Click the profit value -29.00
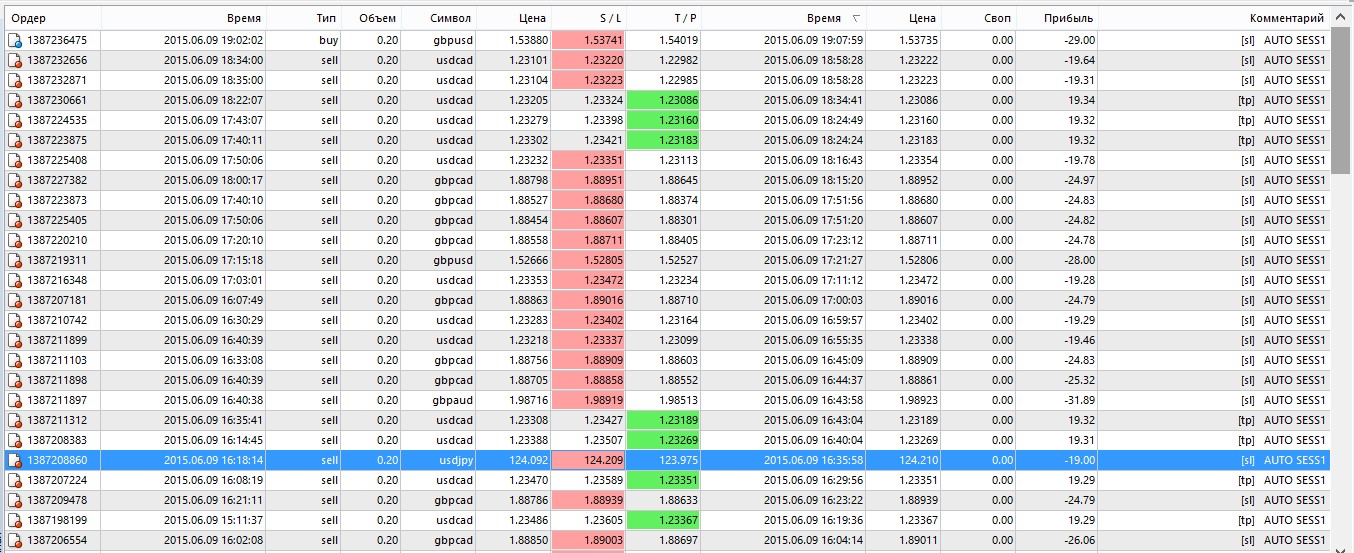Image resolution: width=1354 pixels, height=553 pixels. pyautogui.click(x=1079, y=41)
